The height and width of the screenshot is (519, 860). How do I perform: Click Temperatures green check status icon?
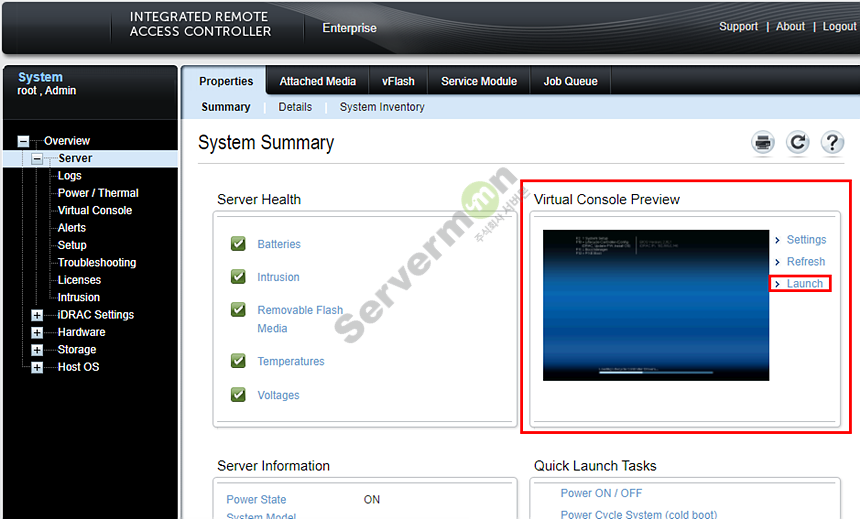coord(238,361)
